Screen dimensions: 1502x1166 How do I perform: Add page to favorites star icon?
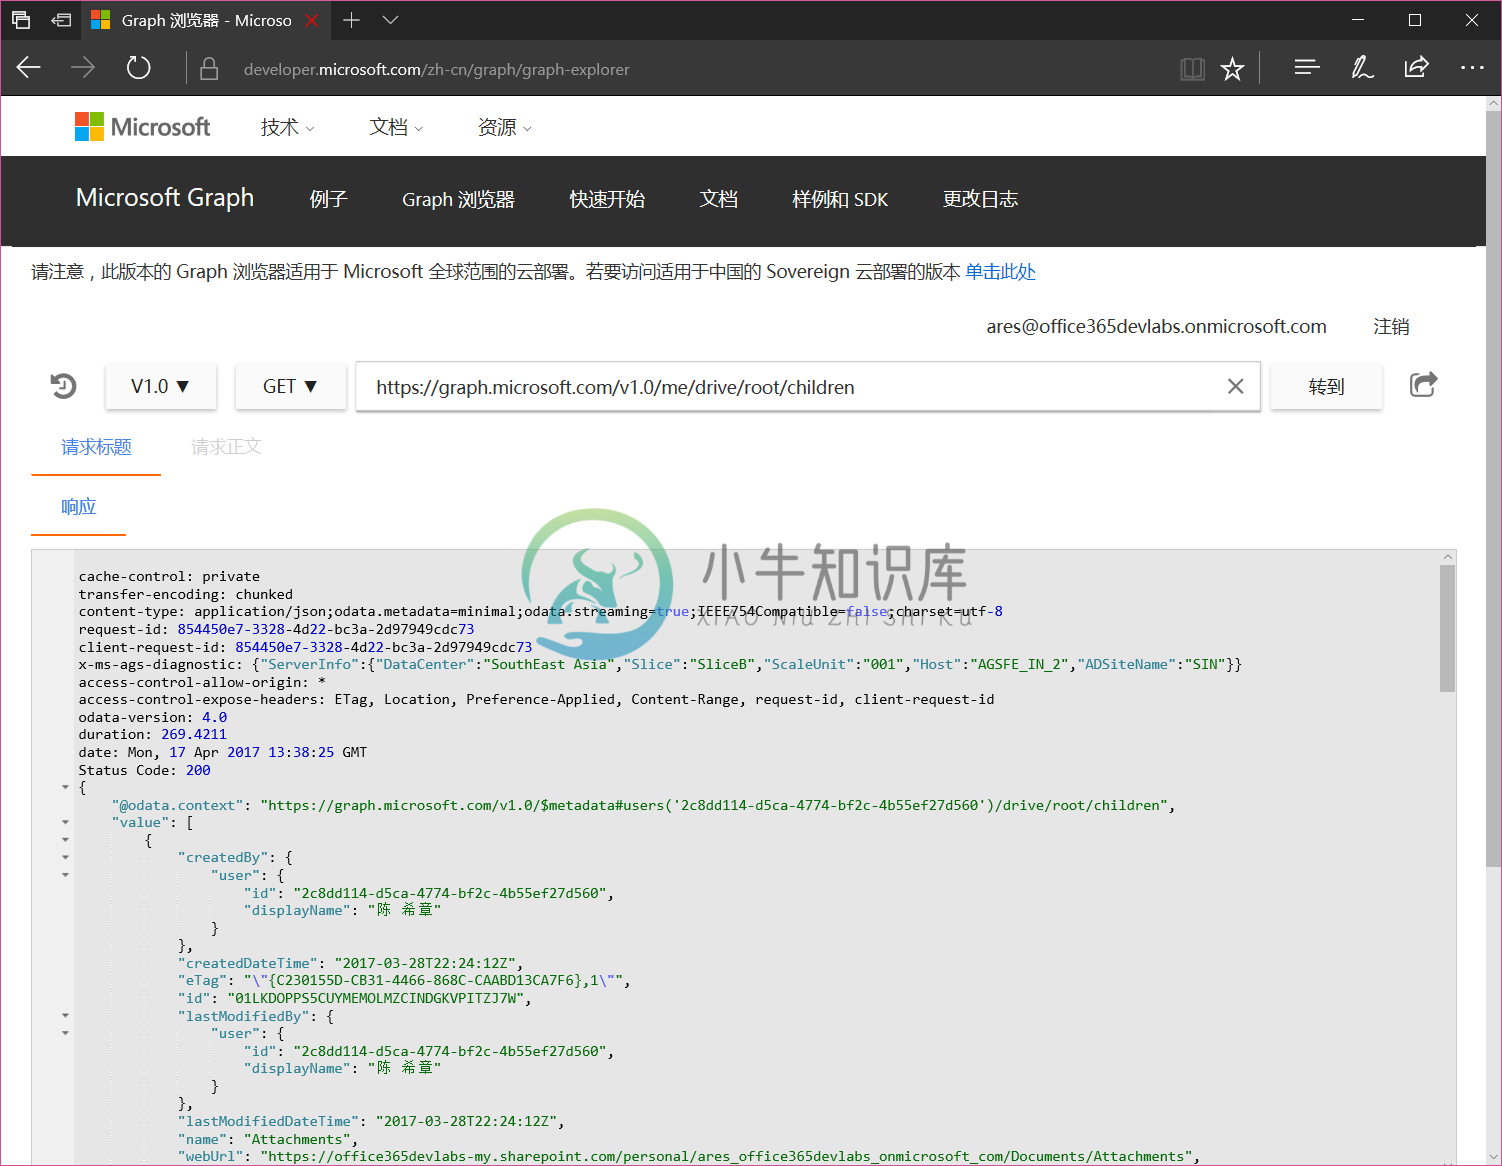tap(1232, 69)
